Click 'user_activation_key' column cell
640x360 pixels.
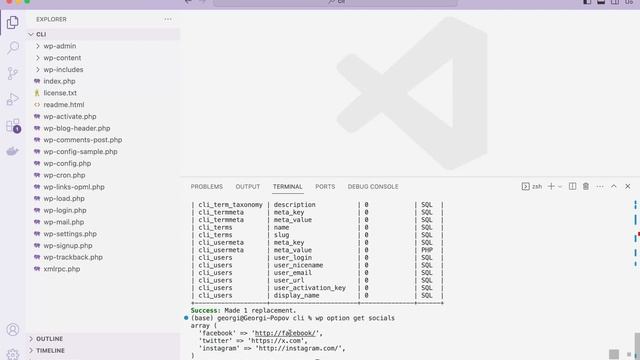point(310,288)
